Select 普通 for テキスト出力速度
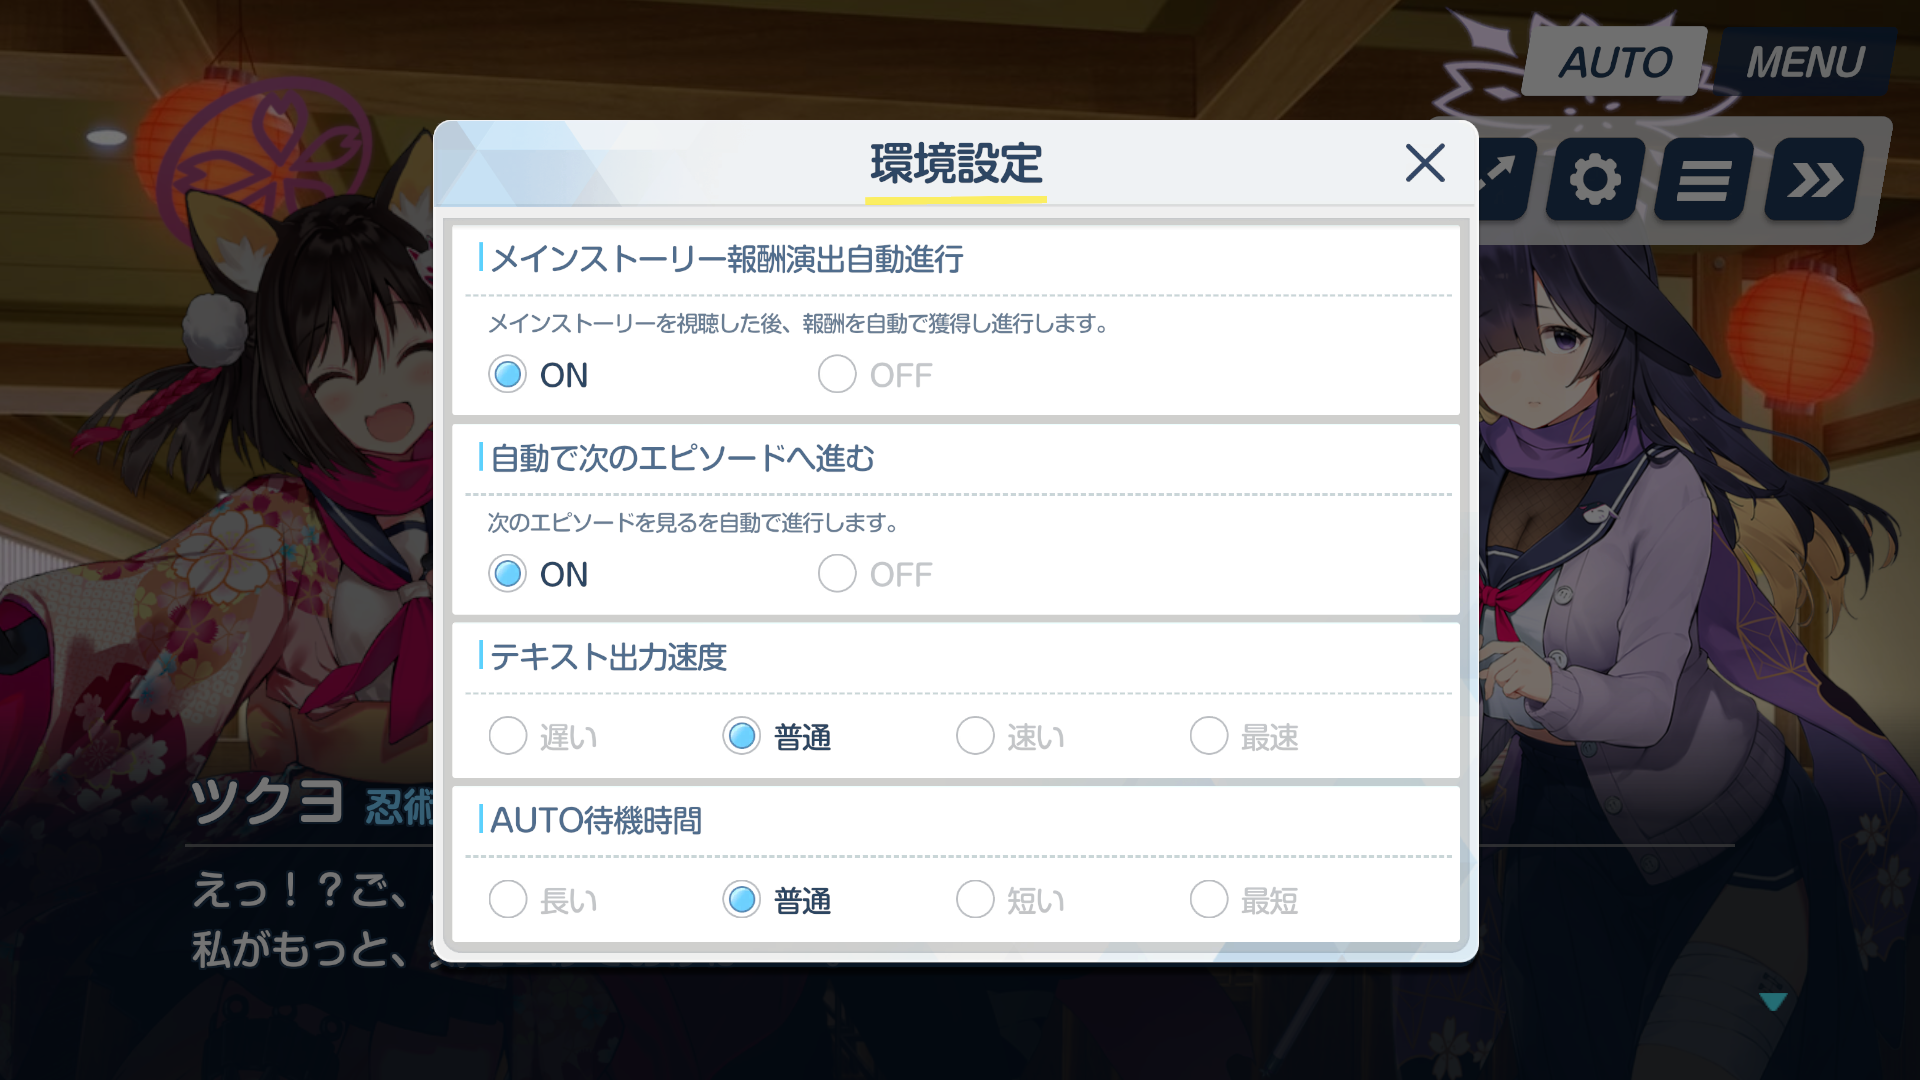This screenshot has height=1080, width=1920. coord(777,737)
